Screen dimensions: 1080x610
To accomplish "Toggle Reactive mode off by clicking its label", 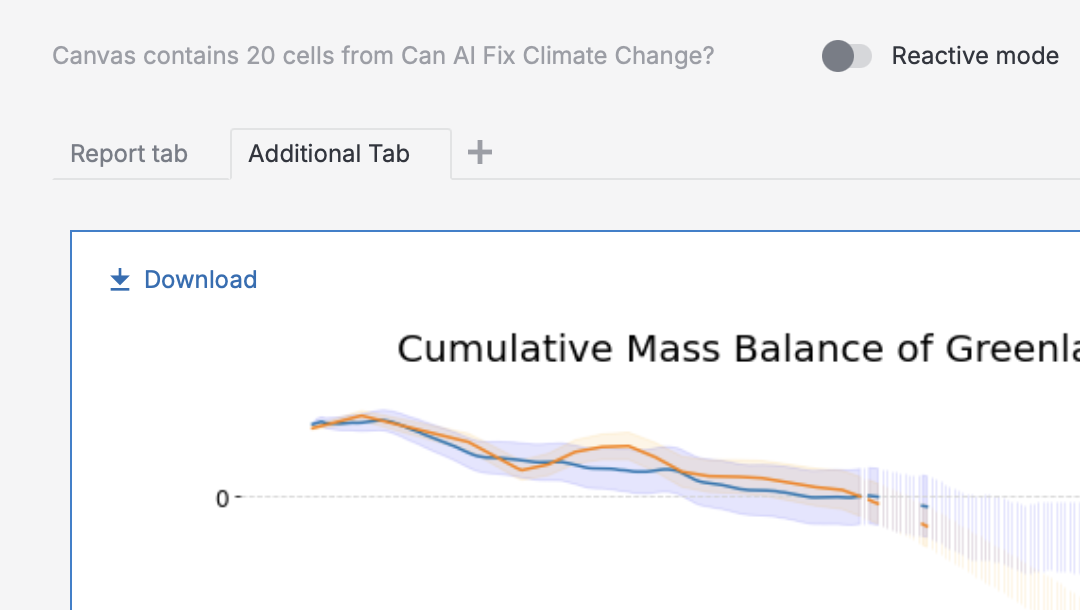I will click(x=975, y=56).
